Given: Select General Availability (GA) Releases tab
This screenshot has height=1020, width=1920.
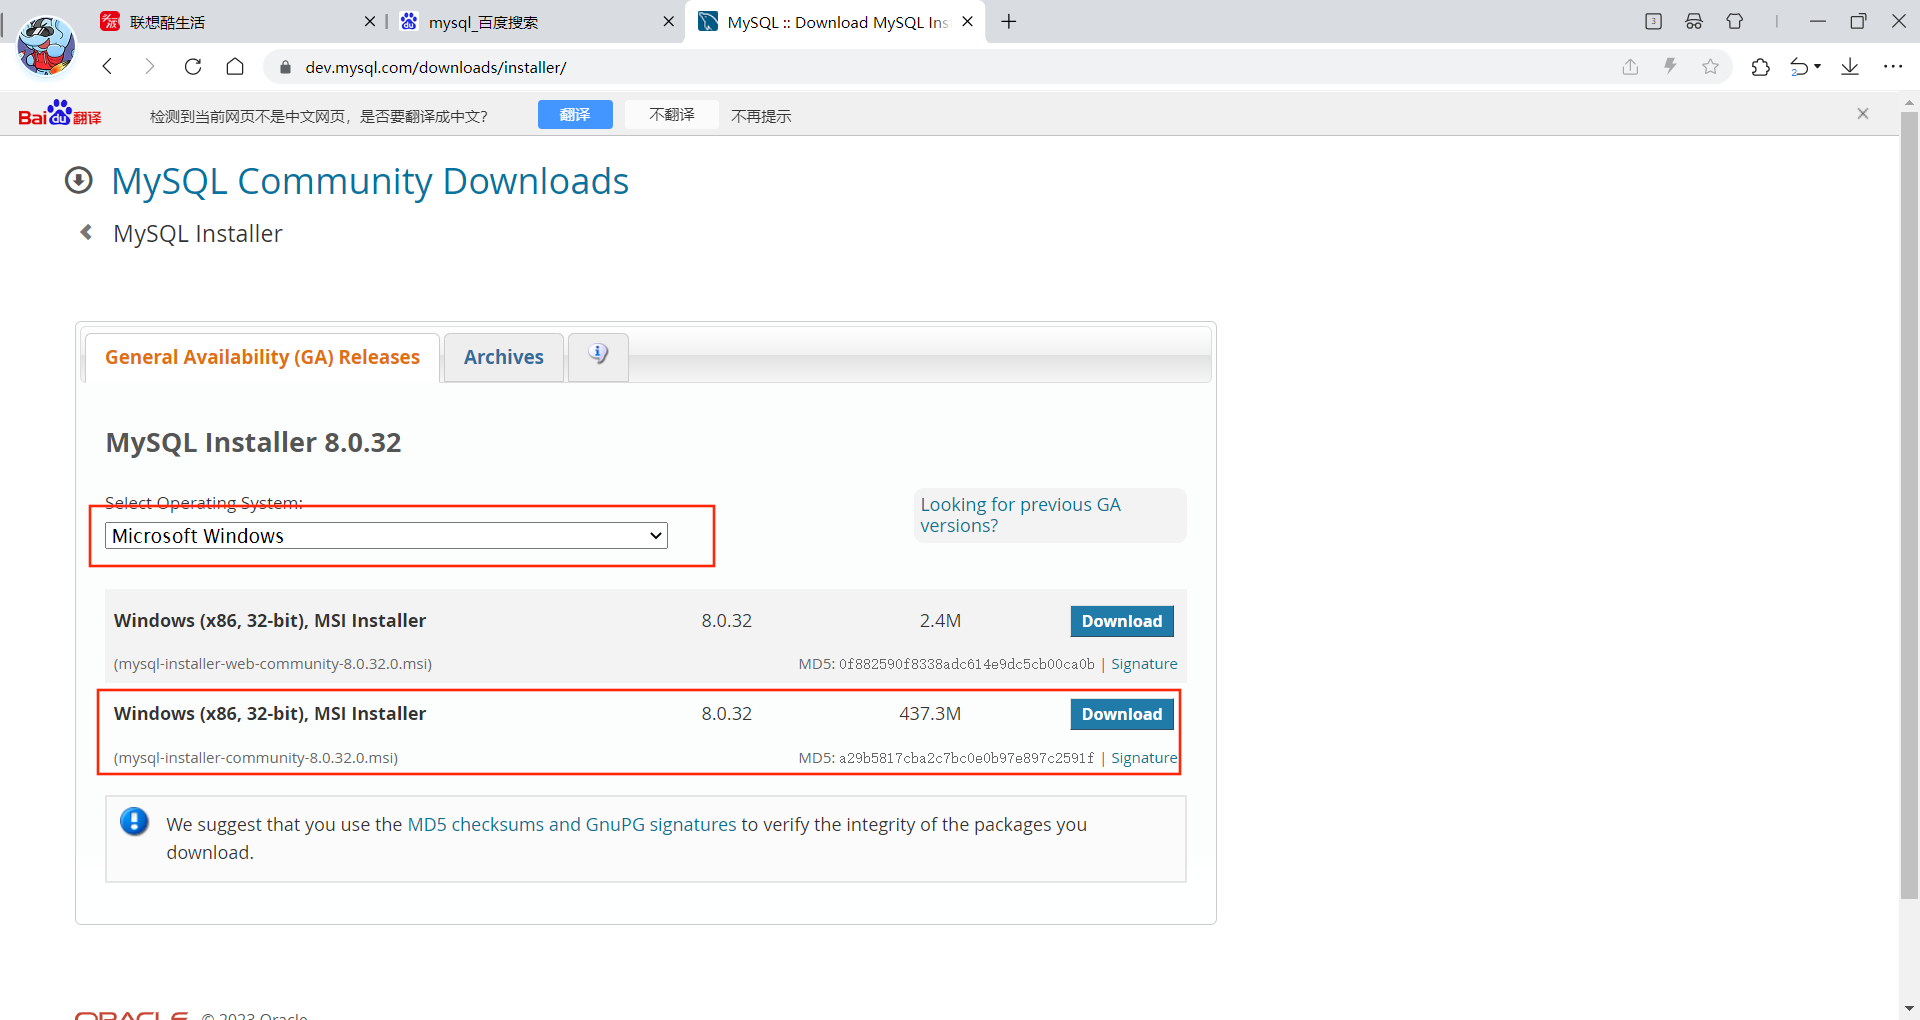Looking at the screenshot, I should (x=262, y=357).
